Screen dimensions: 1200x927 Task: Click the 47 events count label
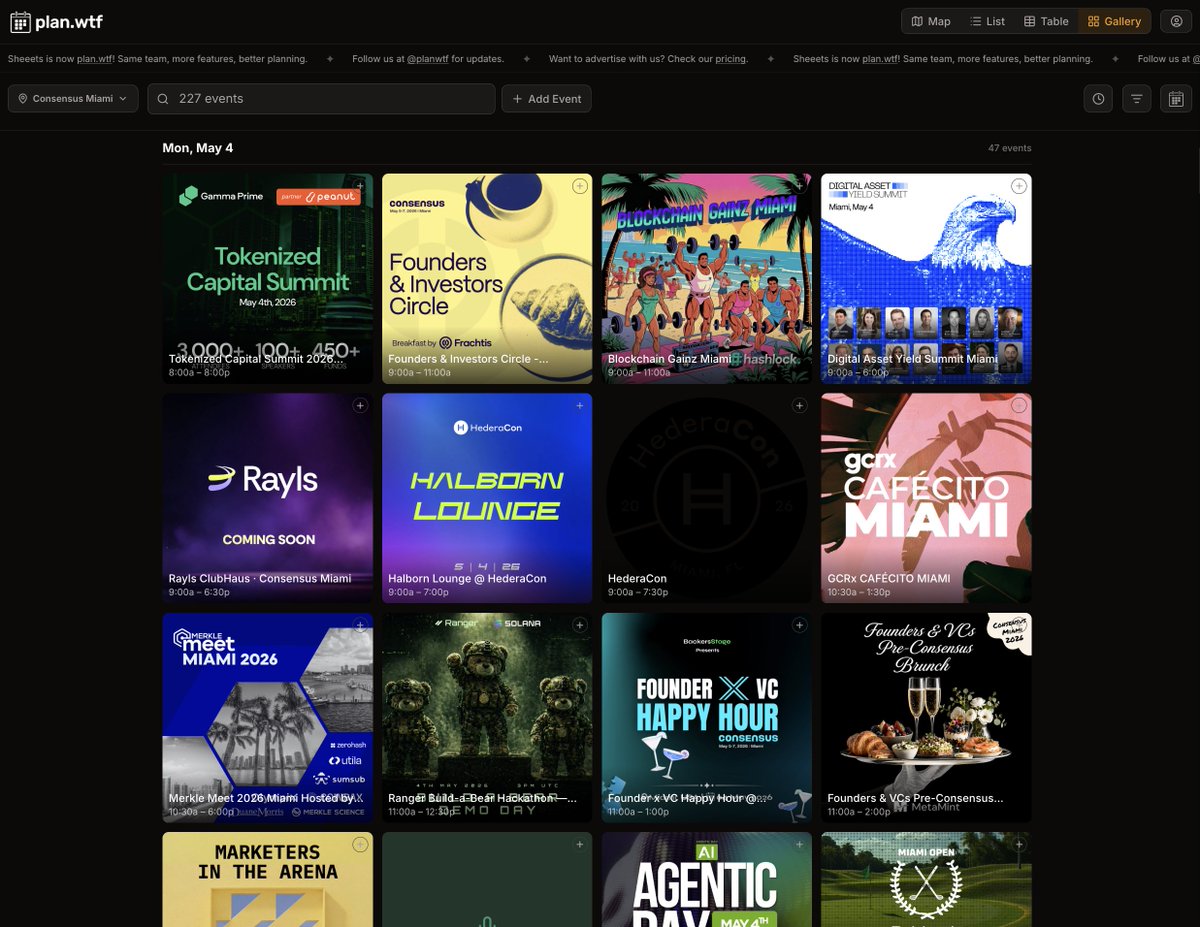click(x=1009, y=148)
